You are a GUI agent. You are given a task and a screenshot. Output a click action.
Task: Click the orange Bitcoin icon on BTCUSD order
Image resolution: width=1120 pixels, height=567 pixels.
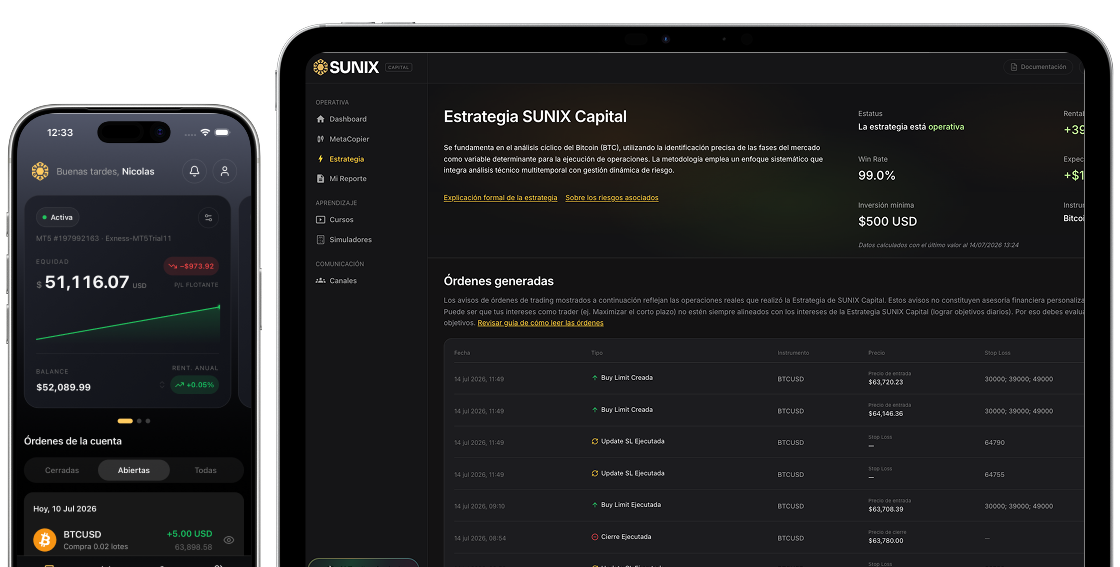click(45, 540)
